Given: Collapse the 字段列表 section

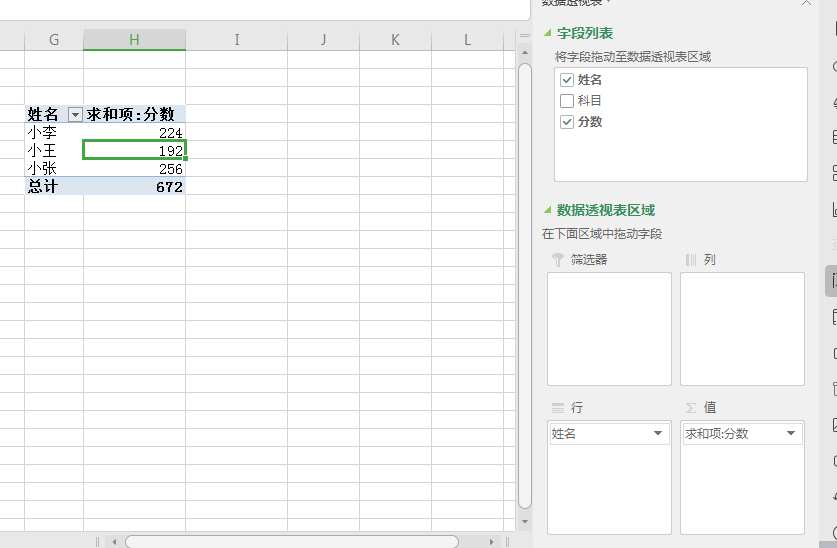Looking at the screenshot, I should [x=548, y=33].
